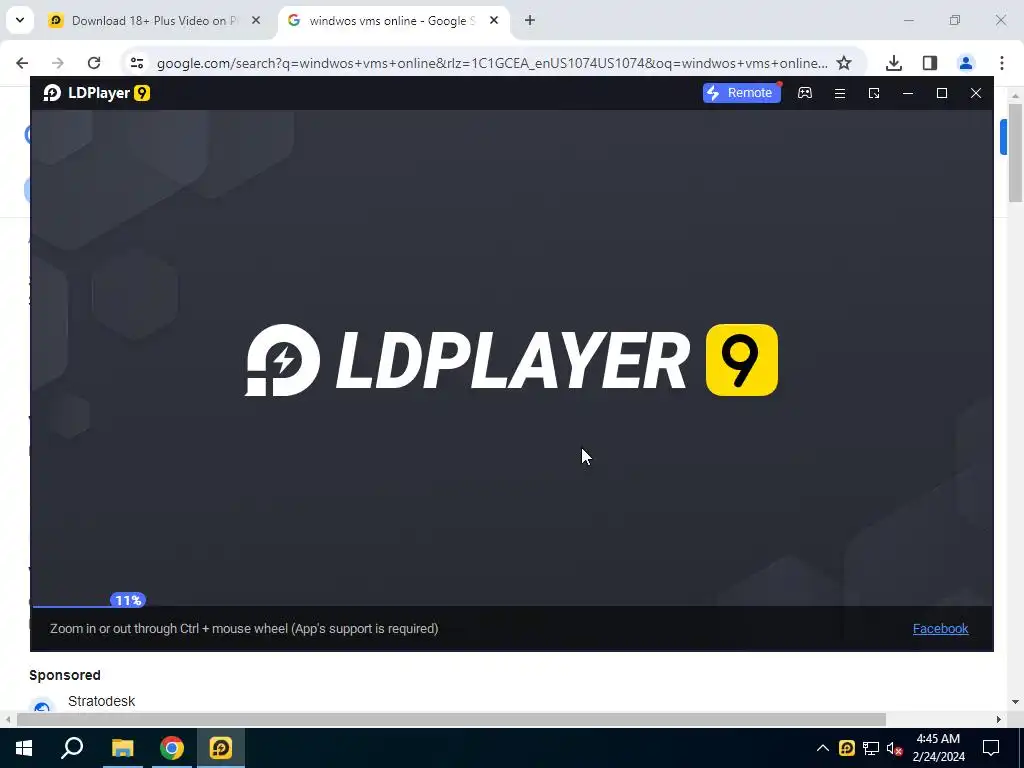
Task: View site information icon in address bar
Action: point(136,63)
